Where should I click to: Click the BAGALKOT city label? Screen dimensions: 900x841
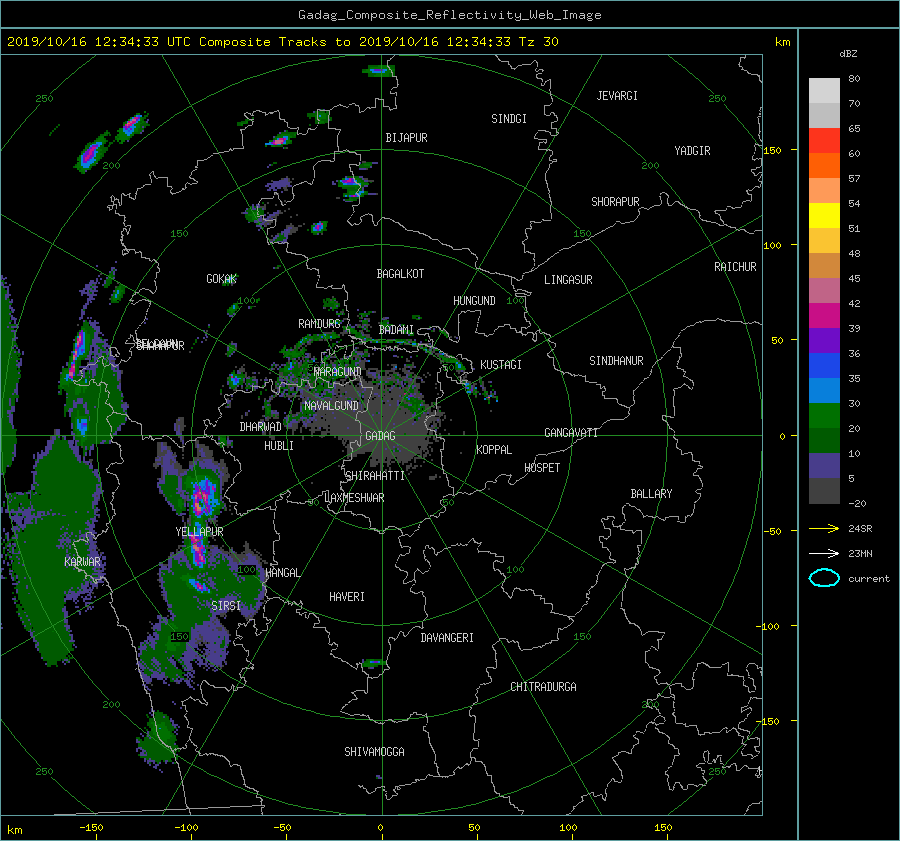400,274
